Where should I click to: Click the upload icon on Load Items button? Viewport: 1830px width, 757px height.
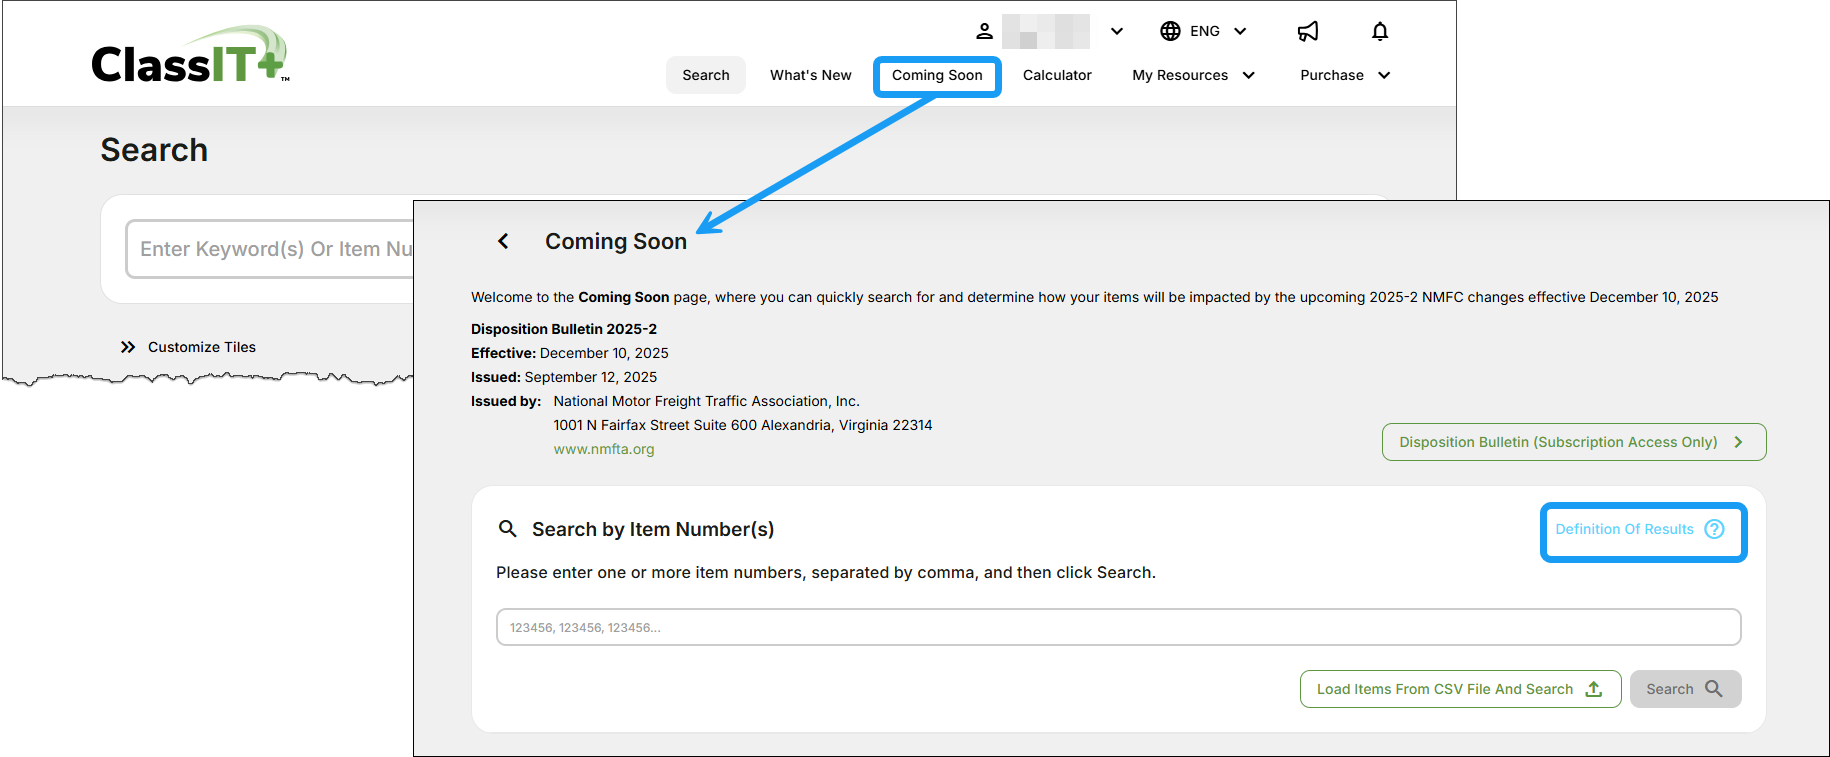1594,689
